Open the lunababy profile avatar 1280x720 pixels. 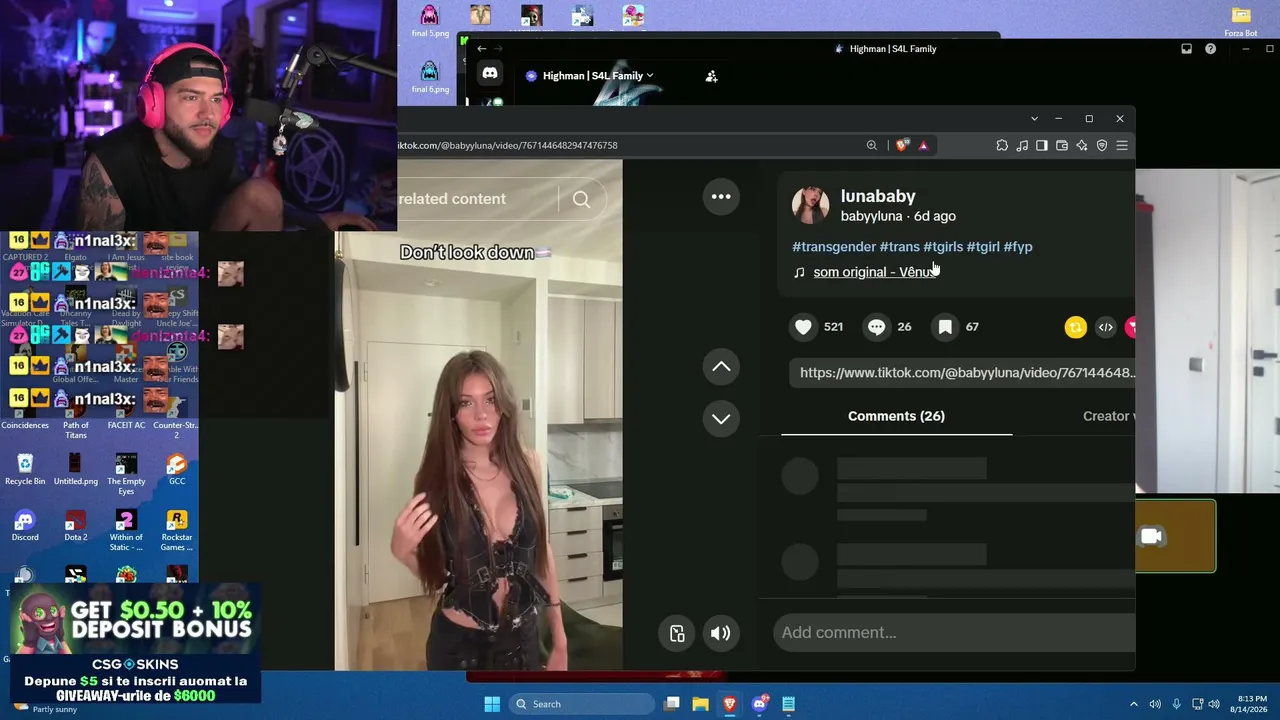[x=811, y=204]
